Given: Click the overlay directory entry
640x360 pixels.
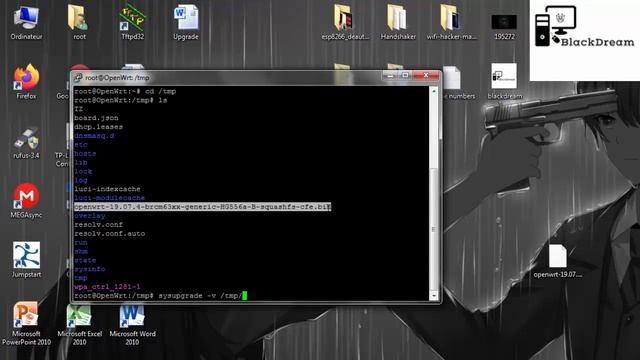Looking at the screenshot, I should click(x=90, y=216).
